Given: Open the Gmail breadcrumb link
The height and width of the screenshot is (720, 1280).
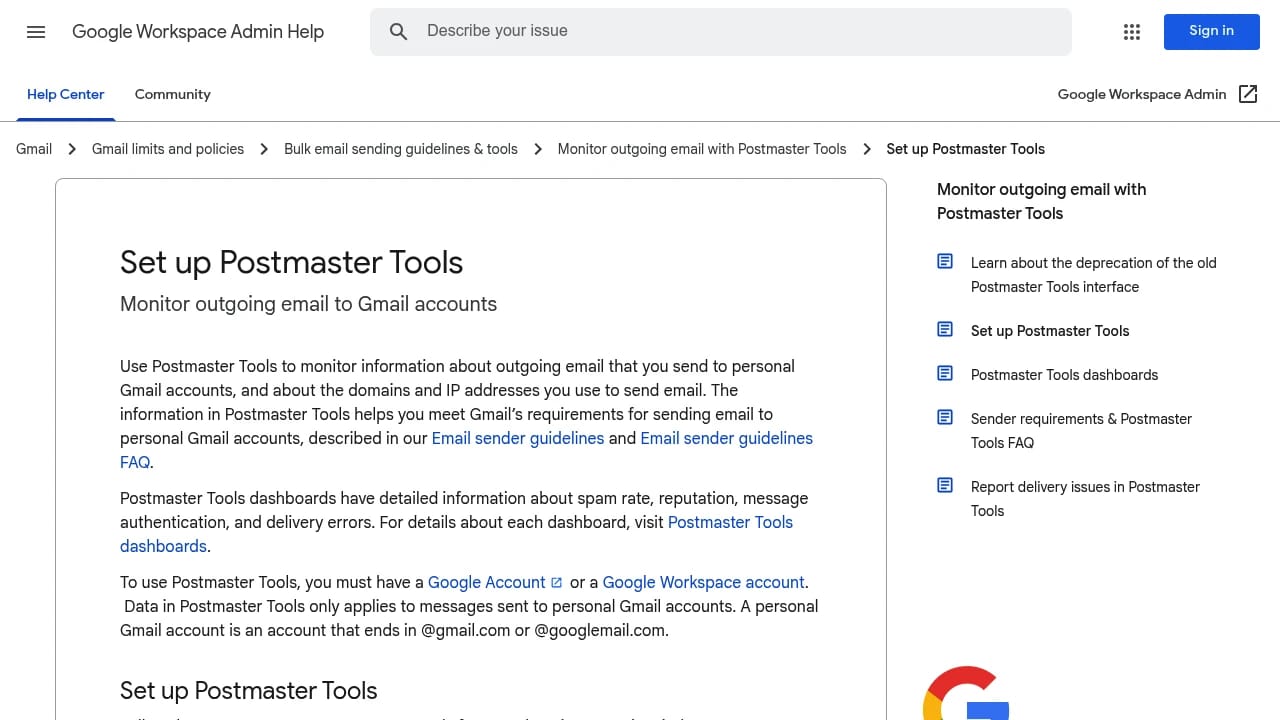Looking at the screenshot, I should click(33, 148).
